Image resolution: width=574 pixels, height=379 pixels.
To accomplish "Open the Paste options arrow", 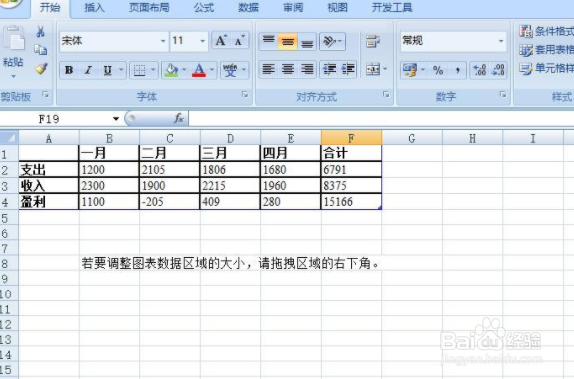I will (14, 76).
